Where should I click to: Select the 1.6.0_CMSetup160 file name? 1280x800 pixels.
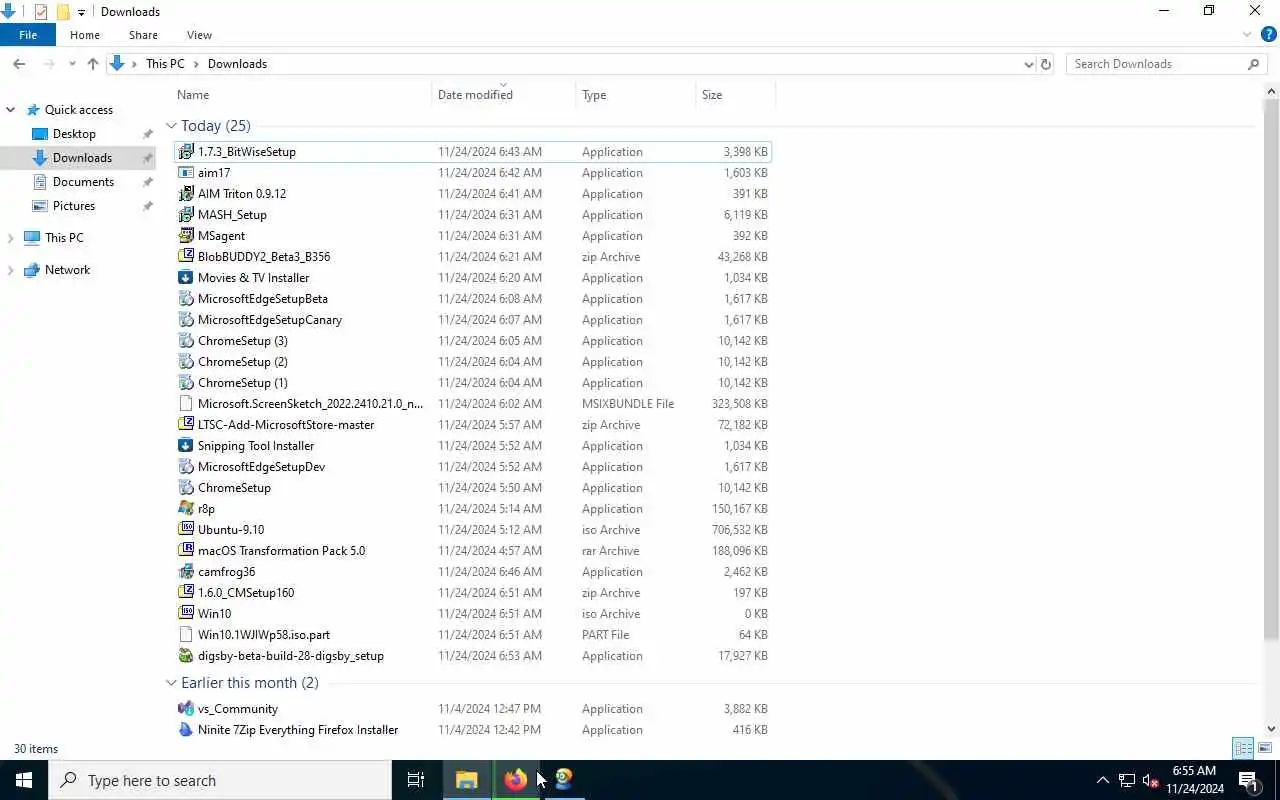tap(246, 593)
